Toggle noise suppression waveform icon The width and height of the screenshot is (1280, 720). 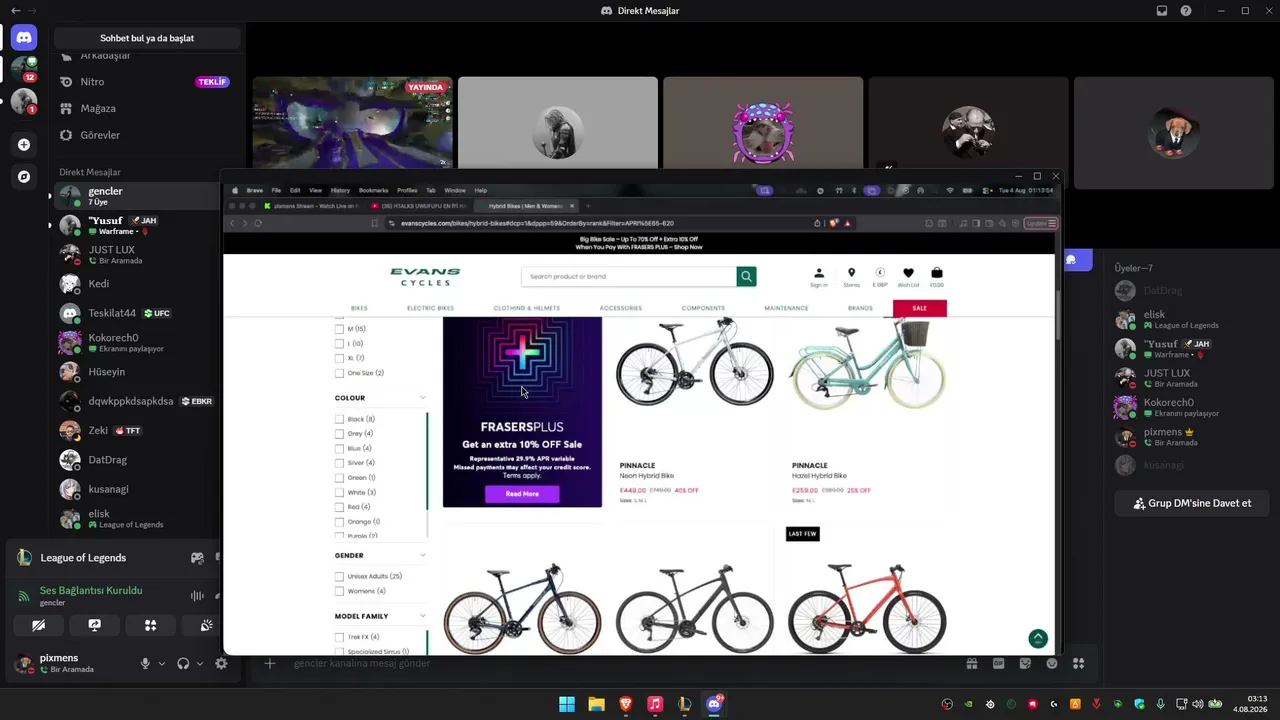pyautogui.click(x=197, y=596)
